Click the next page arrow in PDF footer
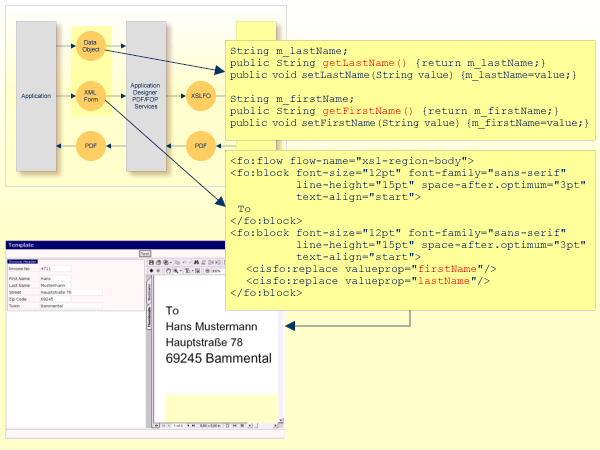600x450 pixels. (x=187, y=426)
